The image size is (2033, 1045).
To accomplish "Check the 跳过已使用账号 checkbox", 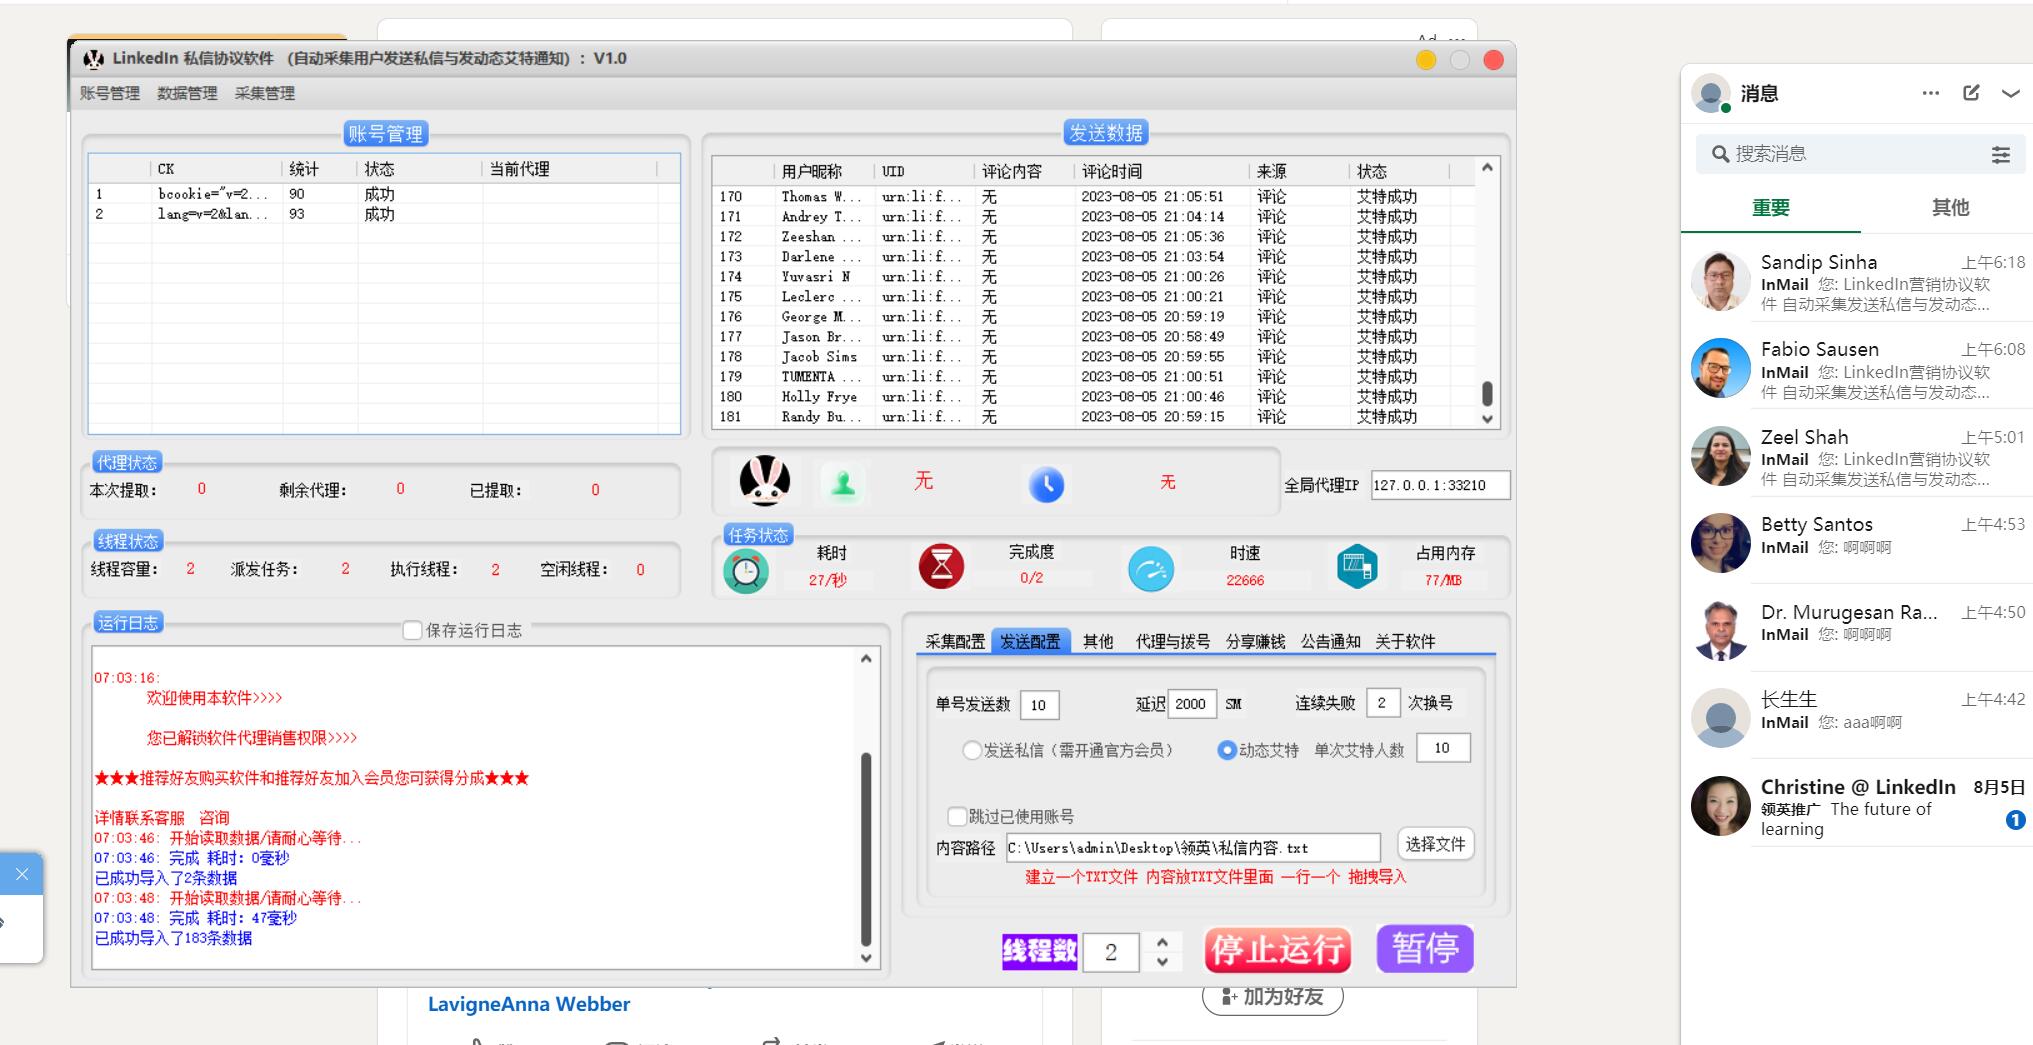I will tap(957, 816).
